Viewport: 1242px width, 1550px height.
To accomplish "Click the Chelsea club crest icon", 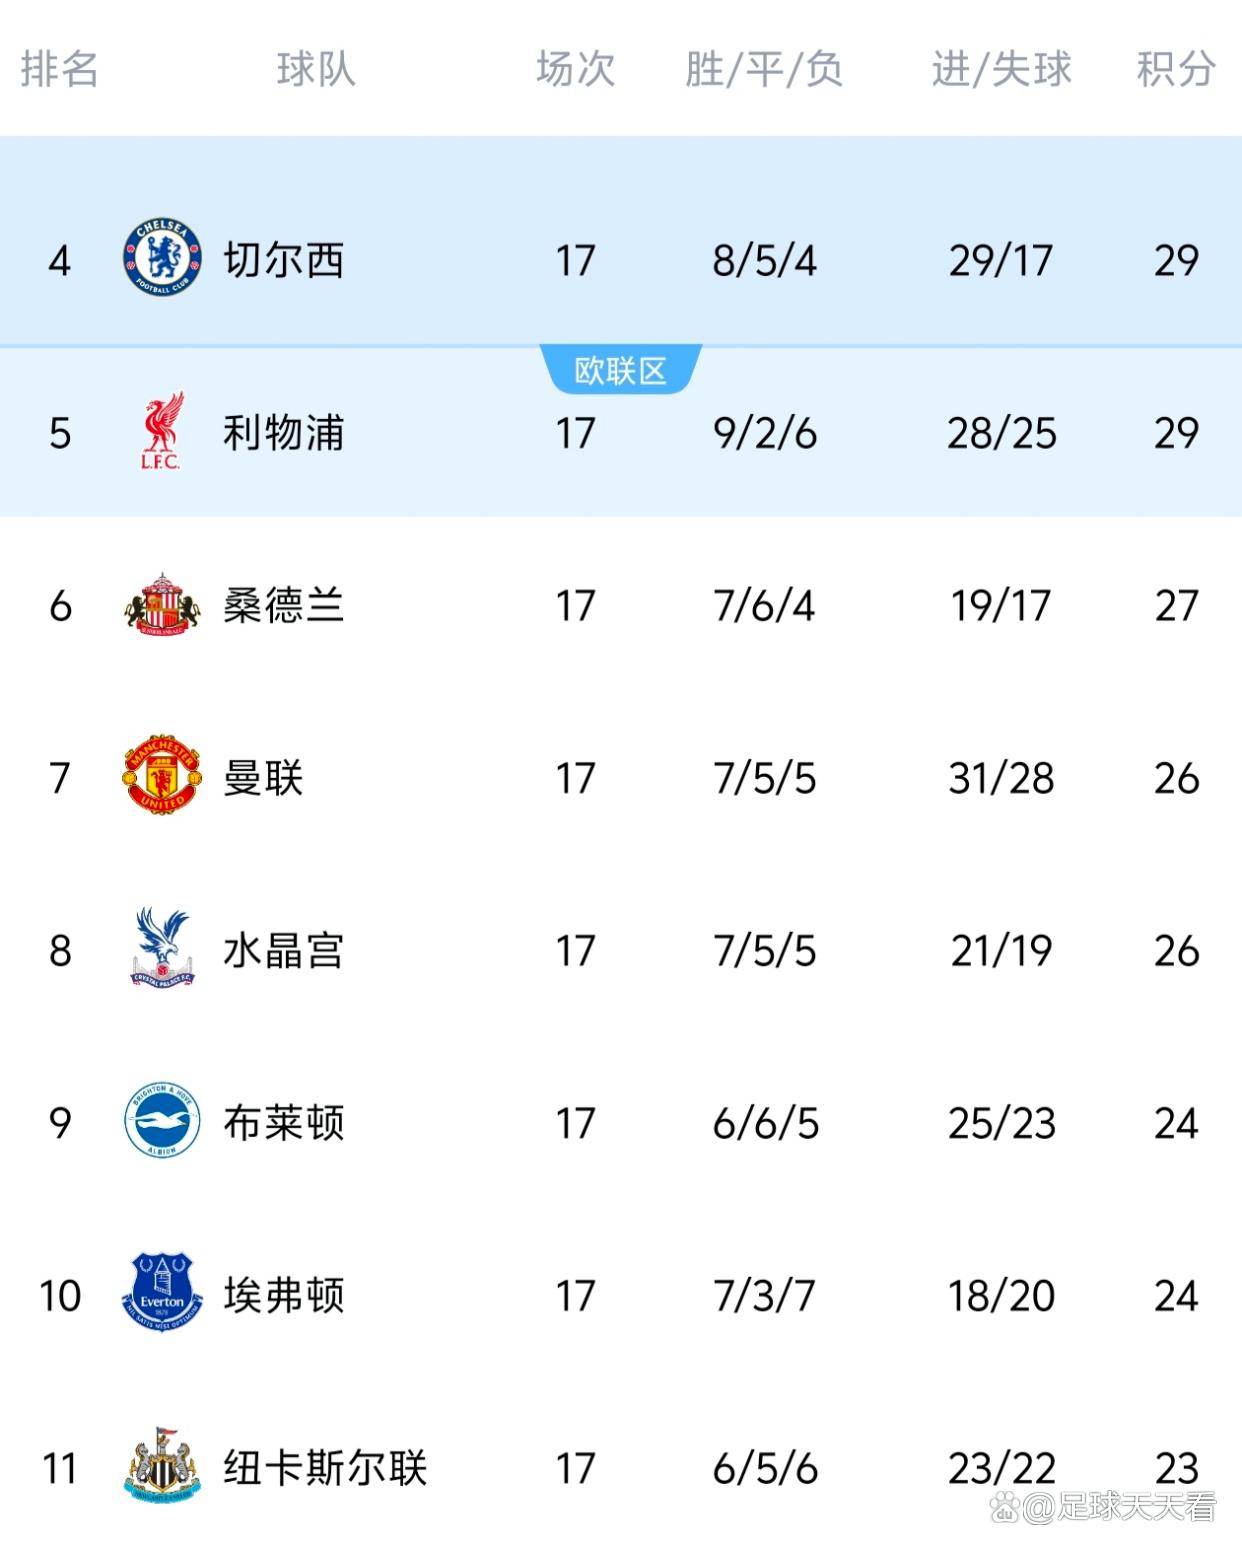I will (161, 260).
